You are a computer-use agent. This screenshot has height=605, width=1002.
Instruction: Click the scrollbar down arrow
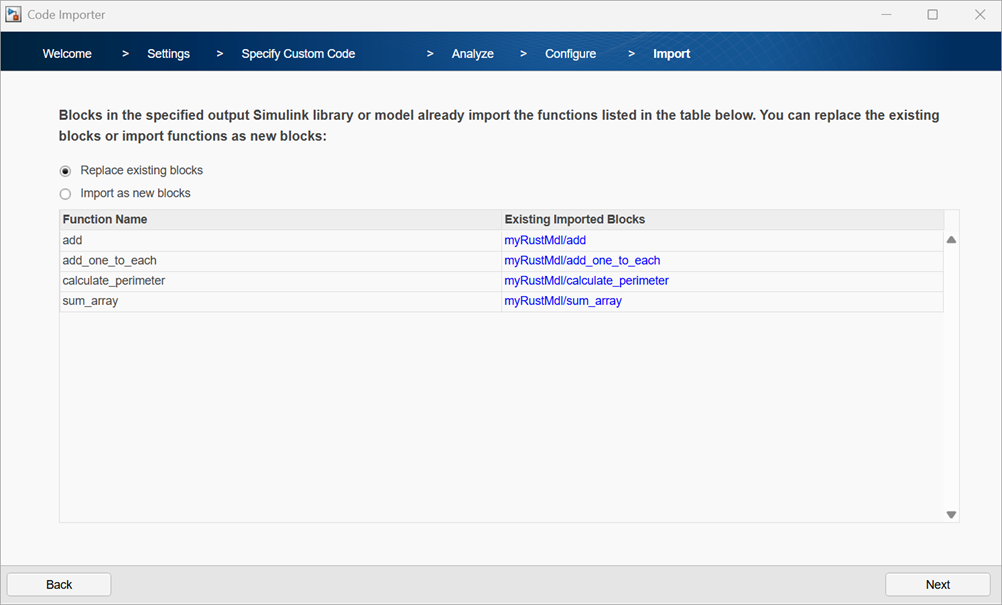tap(951, 513)
